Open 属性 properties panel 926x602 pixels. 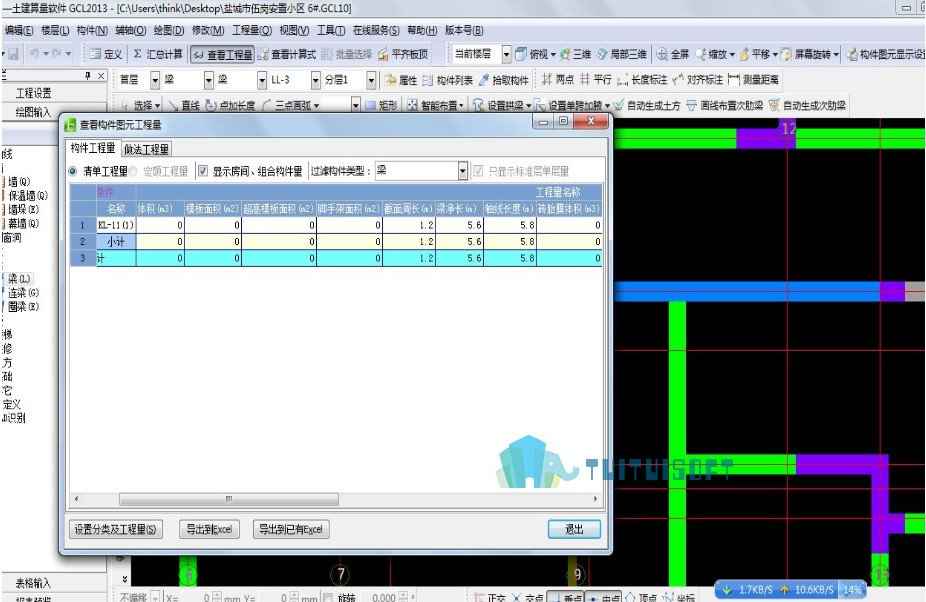tap(401, 80)
